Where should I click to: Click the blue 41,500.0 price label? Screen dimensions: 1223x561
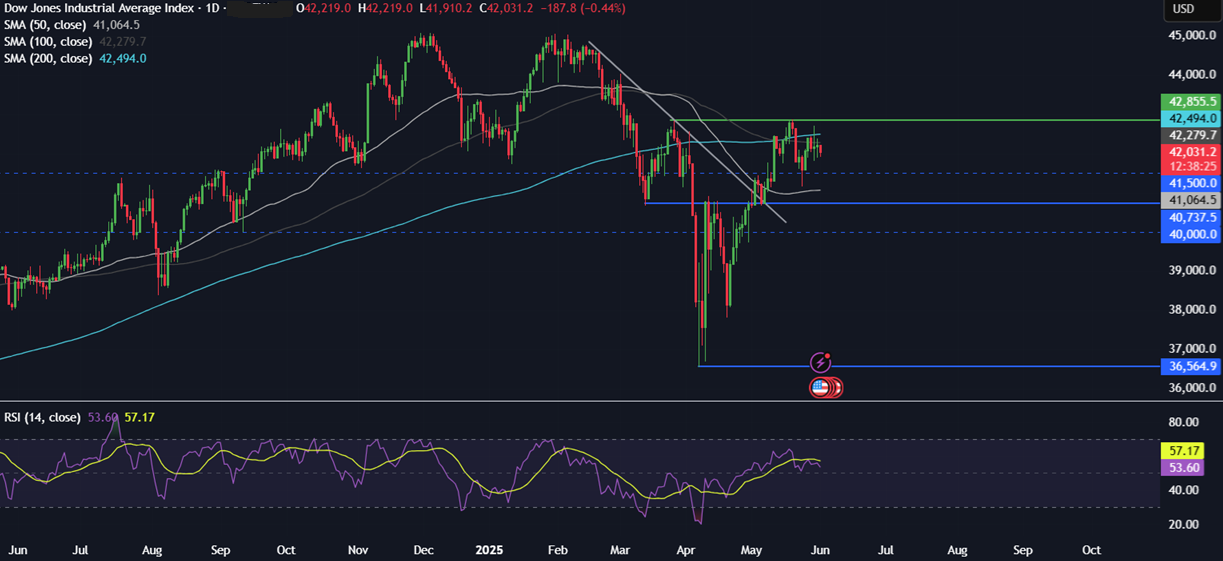click(x=1190, y=184)
